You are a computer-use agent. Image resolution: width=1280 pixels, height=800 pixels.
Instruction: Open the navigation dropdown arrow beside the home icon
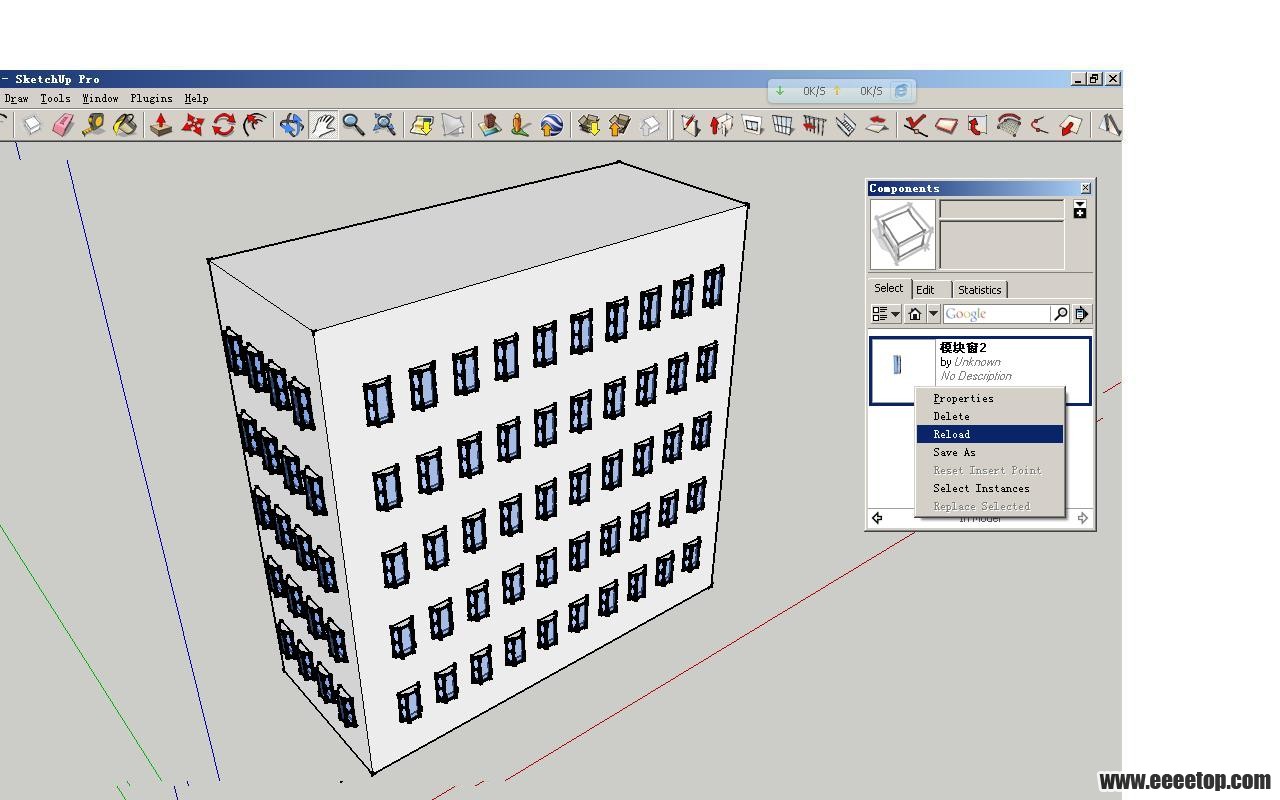pyautogui.click(x=933, y=314)
